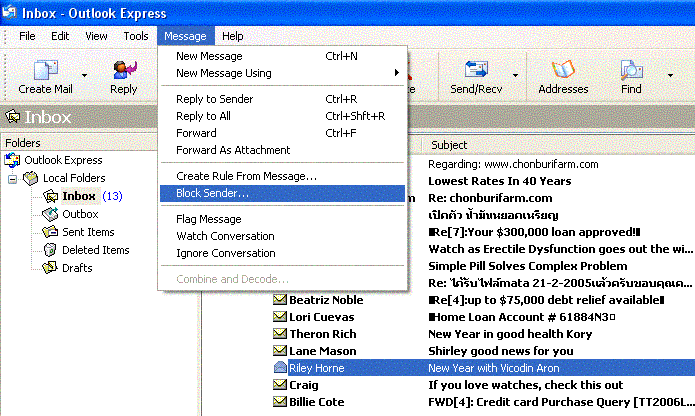This screenshot has height=416, width=695.
Task: Open the Edit menu
Action: point(60,36)
